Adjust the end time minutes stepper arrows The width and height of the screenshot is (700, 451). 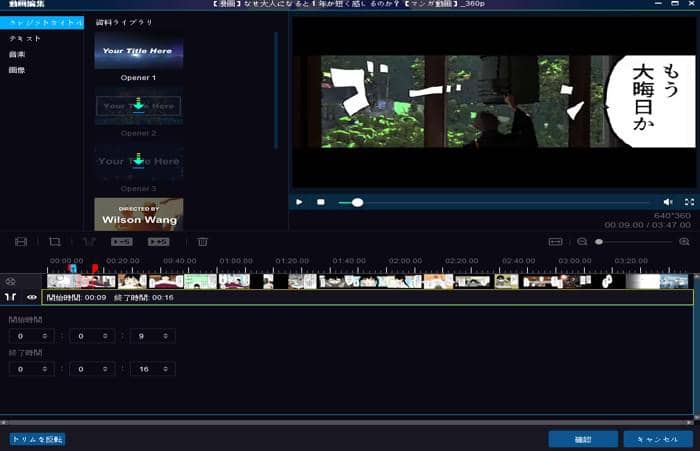[105, 369]
